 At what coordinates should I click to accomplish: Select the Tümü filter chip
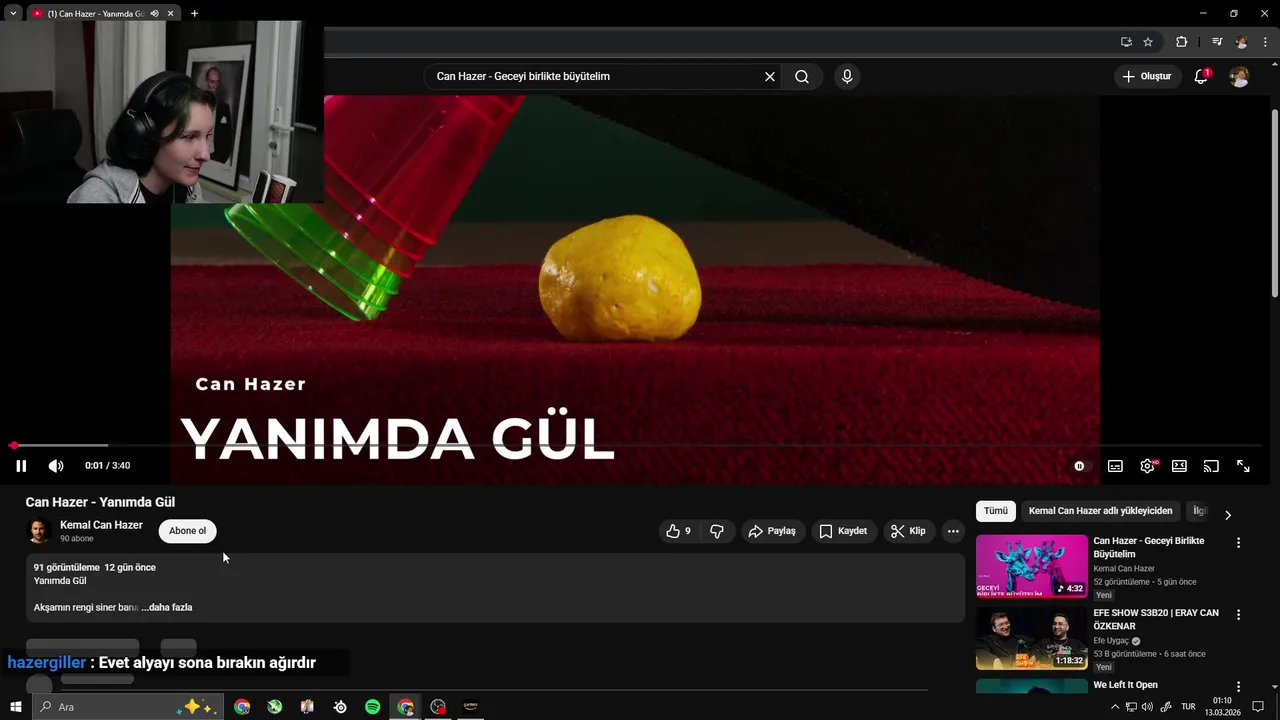click(x=996, y=511)
